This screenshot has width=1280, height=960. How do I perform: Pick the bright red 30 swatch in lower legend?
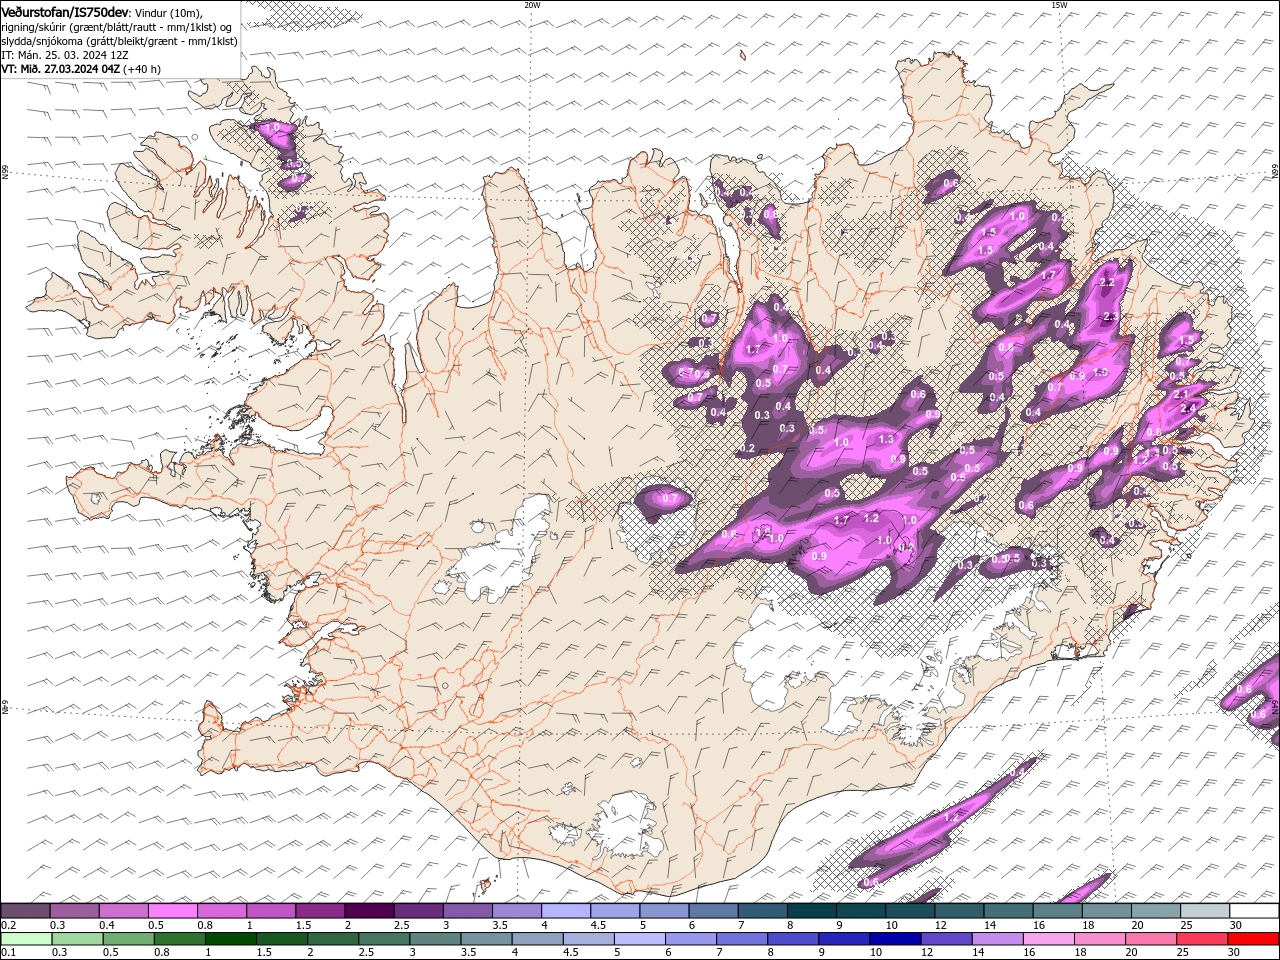click(x=1253, y=939)
